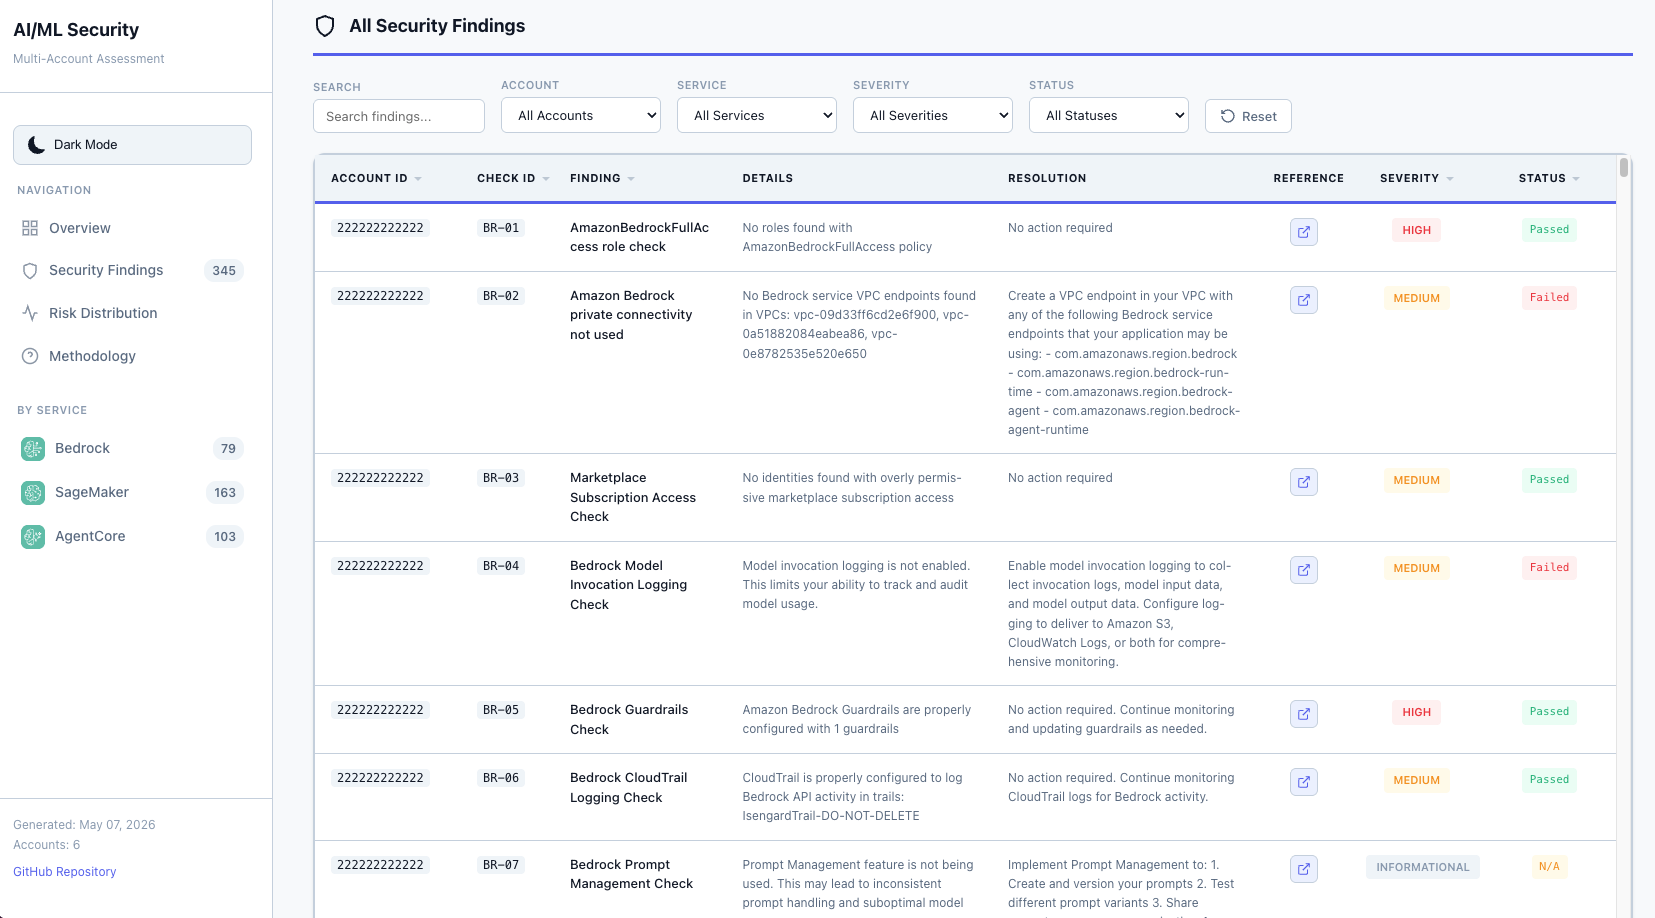Screen dimensions: 1655x918
Task: Open reference link for BR-05
Action: point(1303,714)
